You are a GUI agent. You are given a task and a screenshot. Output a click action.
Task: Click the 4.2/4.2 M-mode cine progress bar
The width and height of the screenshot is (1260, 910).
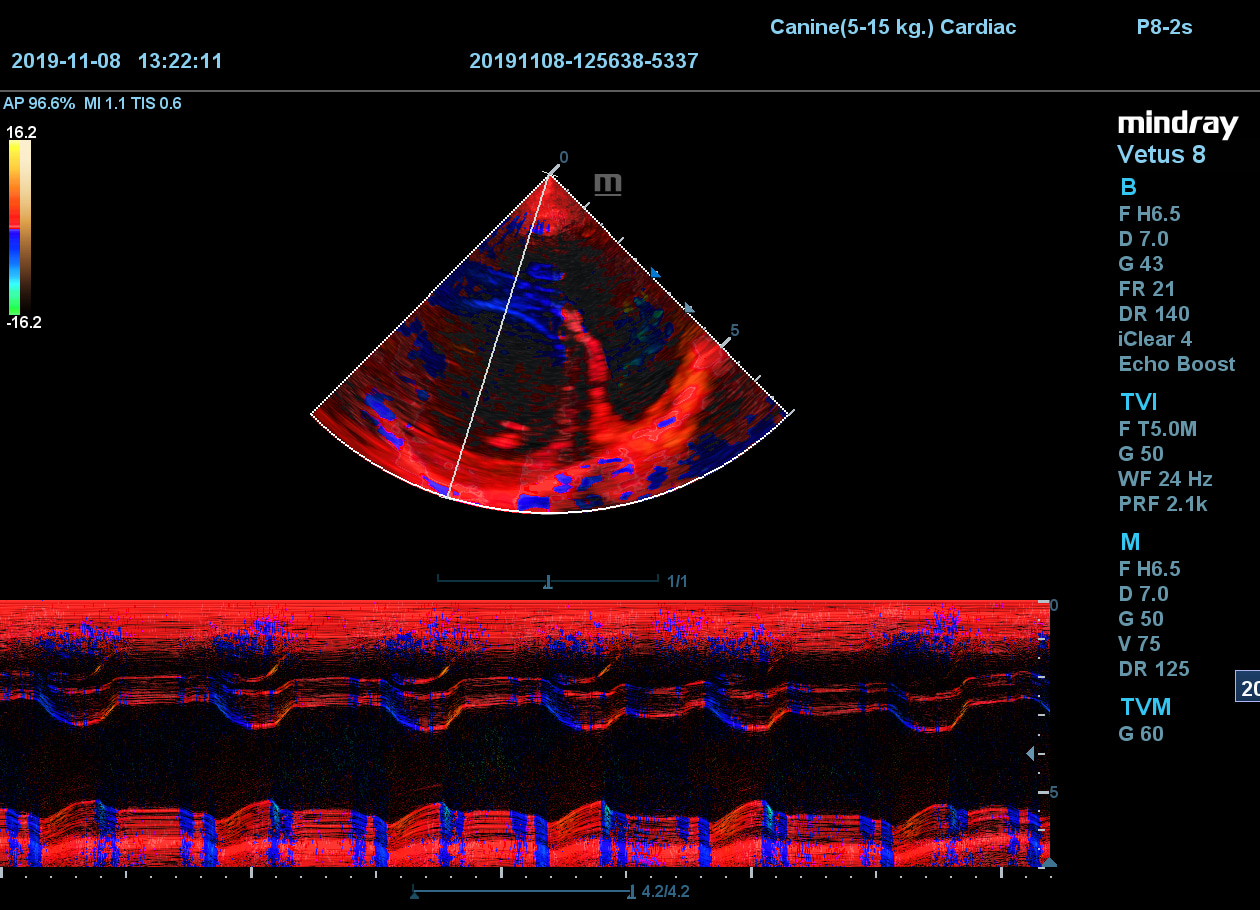(x=521, y=891)
